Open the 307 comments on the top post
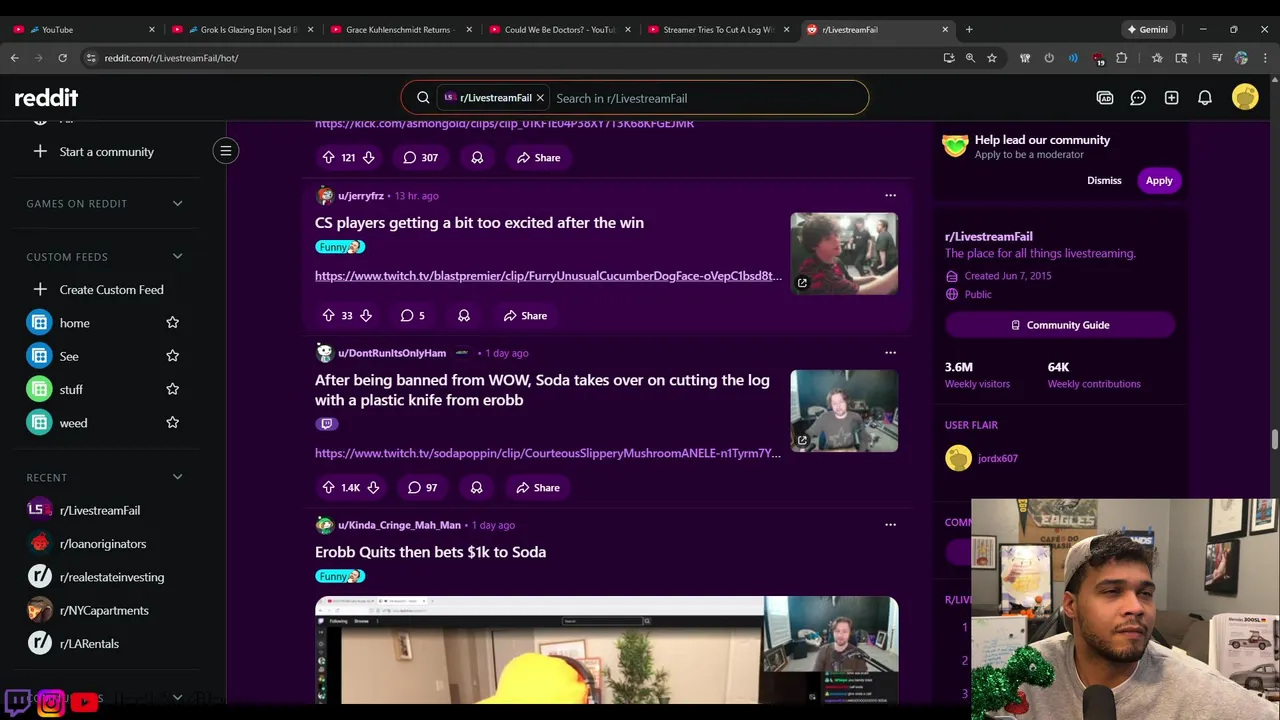This screenshot has width=1280, height=720. point(420,157)
